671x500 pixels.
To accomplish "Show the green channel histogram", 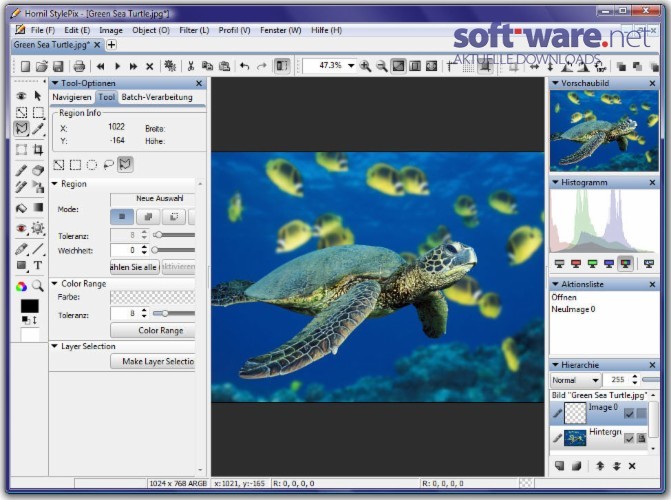I will (592, 264).
